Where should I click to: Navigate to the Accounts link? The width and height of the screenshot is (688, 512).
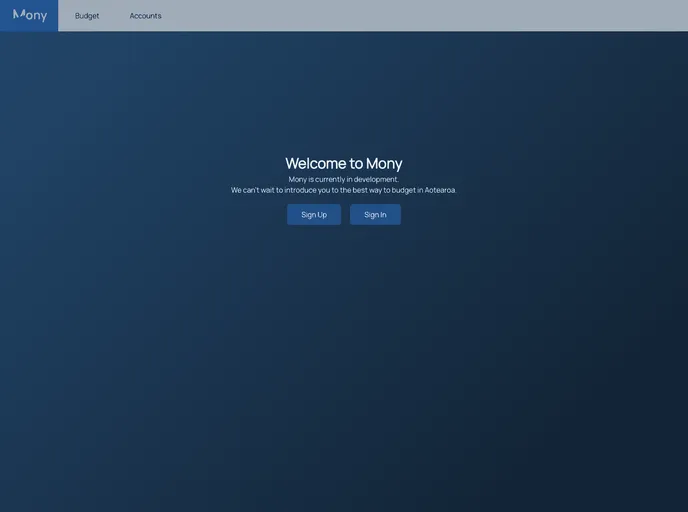click(145, 16)
